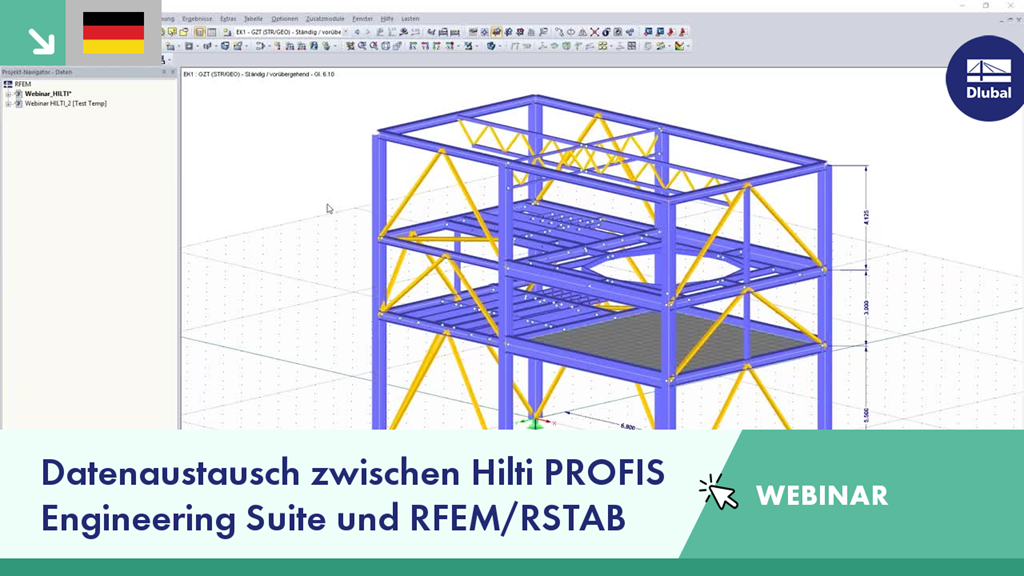The width and height of the screenshot is (1024, 576).
Task: Open the Optionen menu
Action: click(284, 19)
